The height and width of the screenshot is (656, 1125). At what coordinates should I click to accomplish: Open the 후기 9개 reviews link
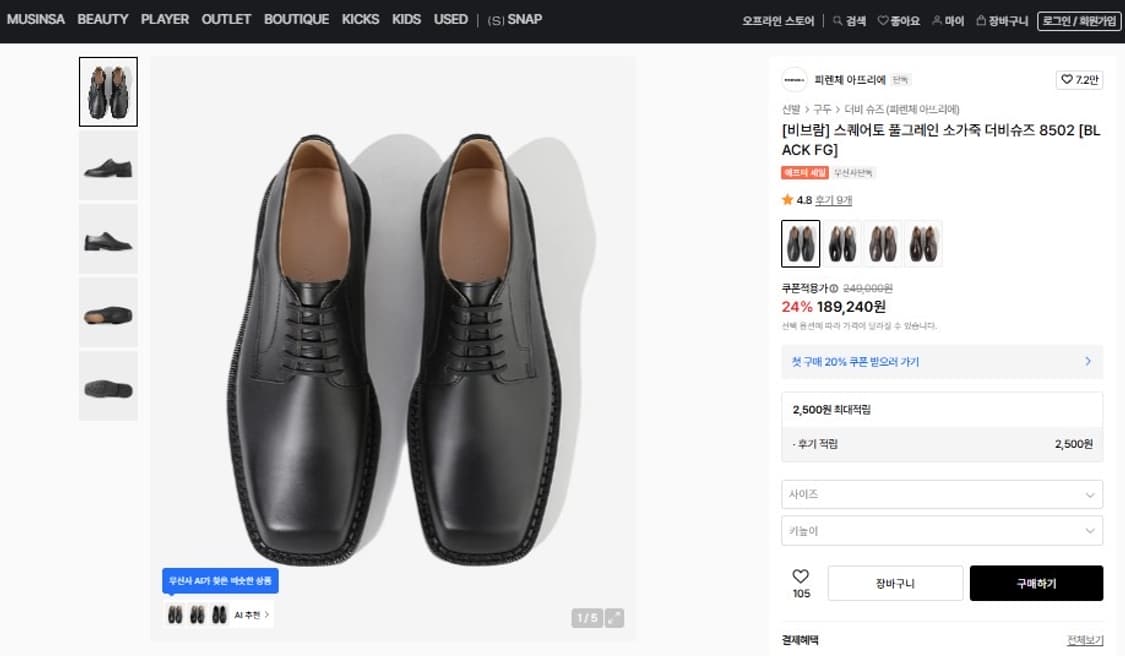(834, 200)
